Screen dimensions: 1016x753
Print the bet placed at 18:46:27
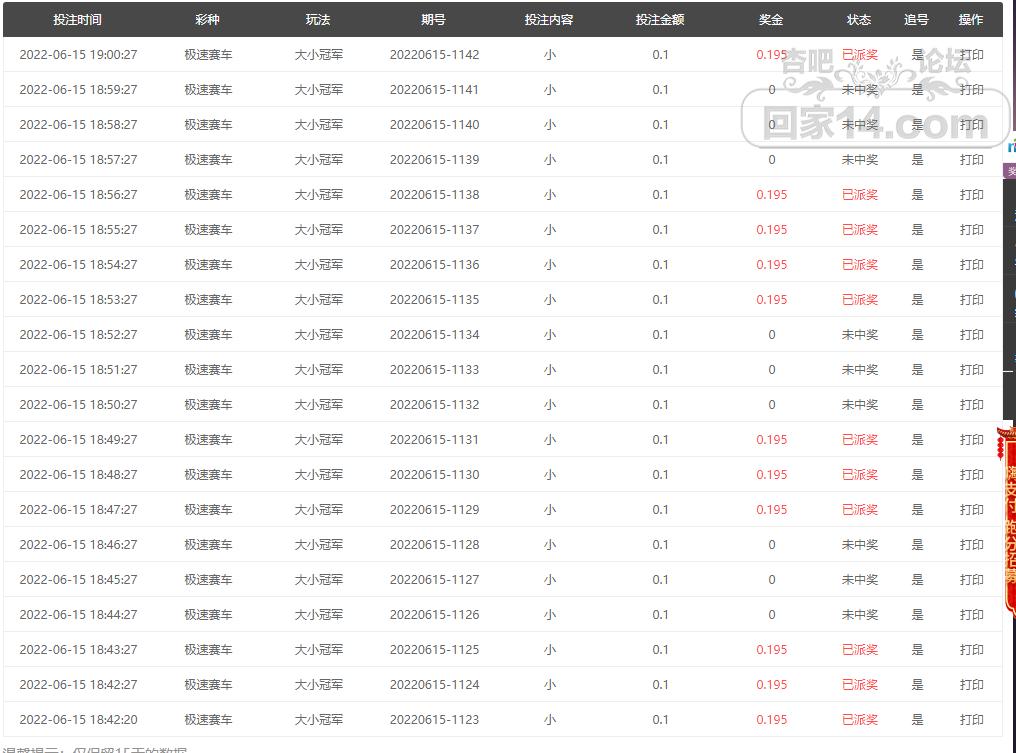point(971,544)
